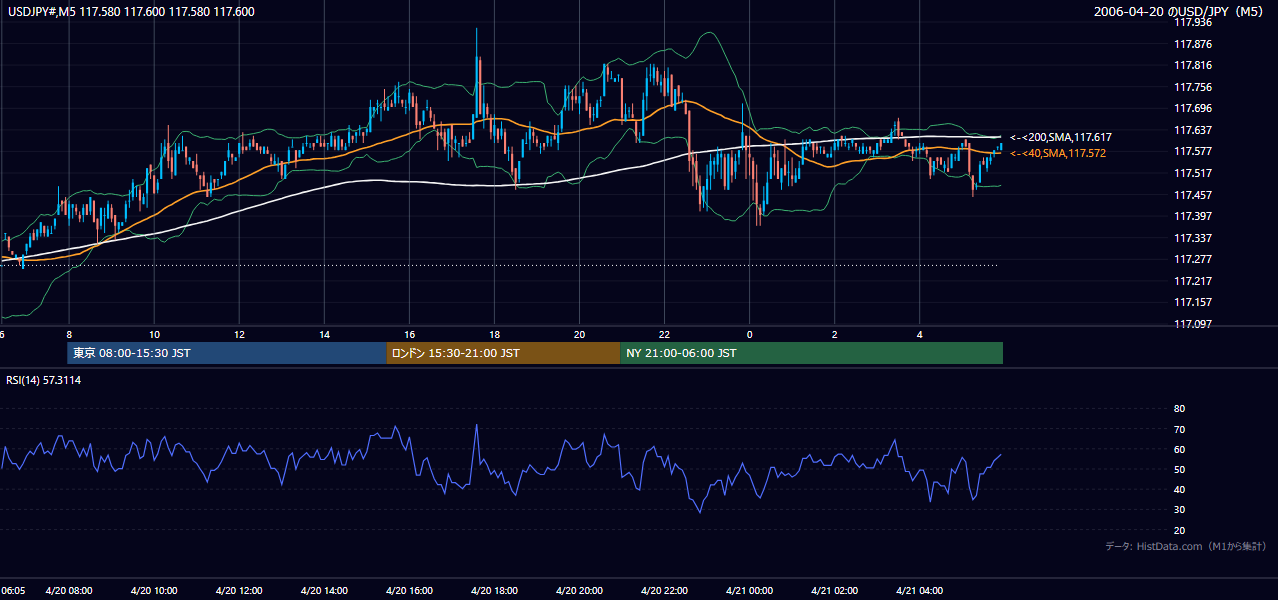Click price axis label 117.756
The height and width of the screenshot is (600, 1278).
(1193, 87)
